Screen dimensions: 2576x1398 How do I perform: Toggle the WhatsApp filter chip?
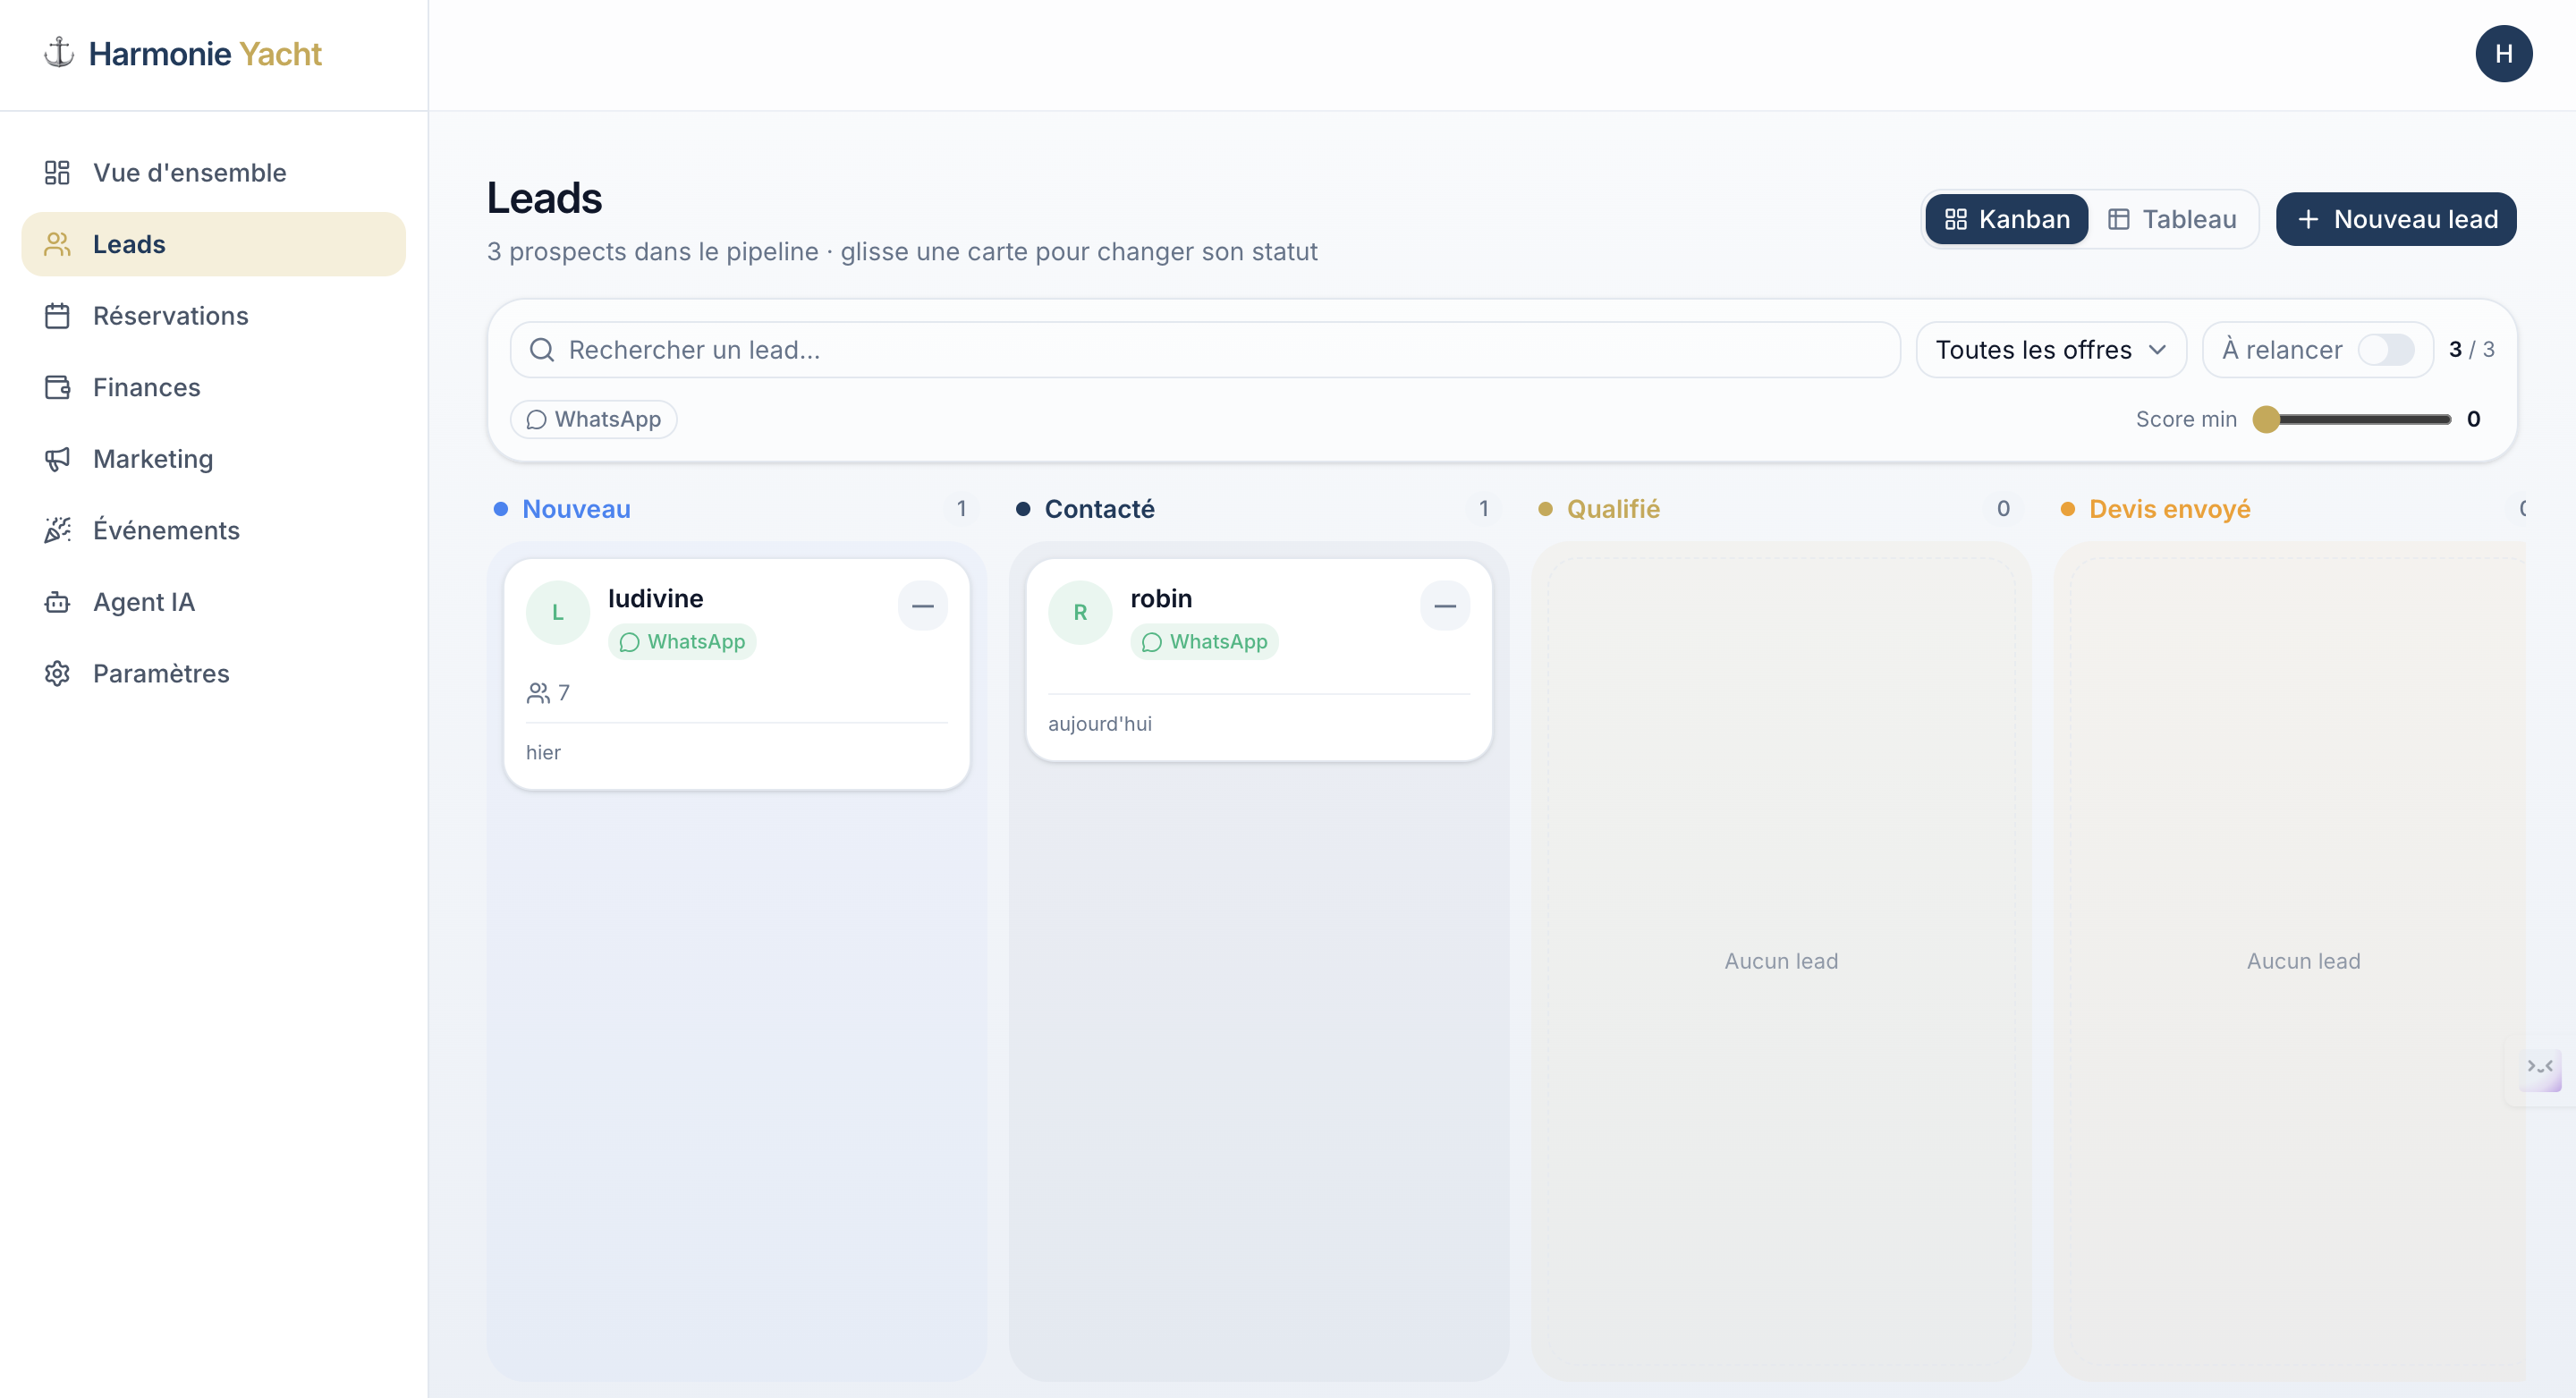(x=593, y=419)
